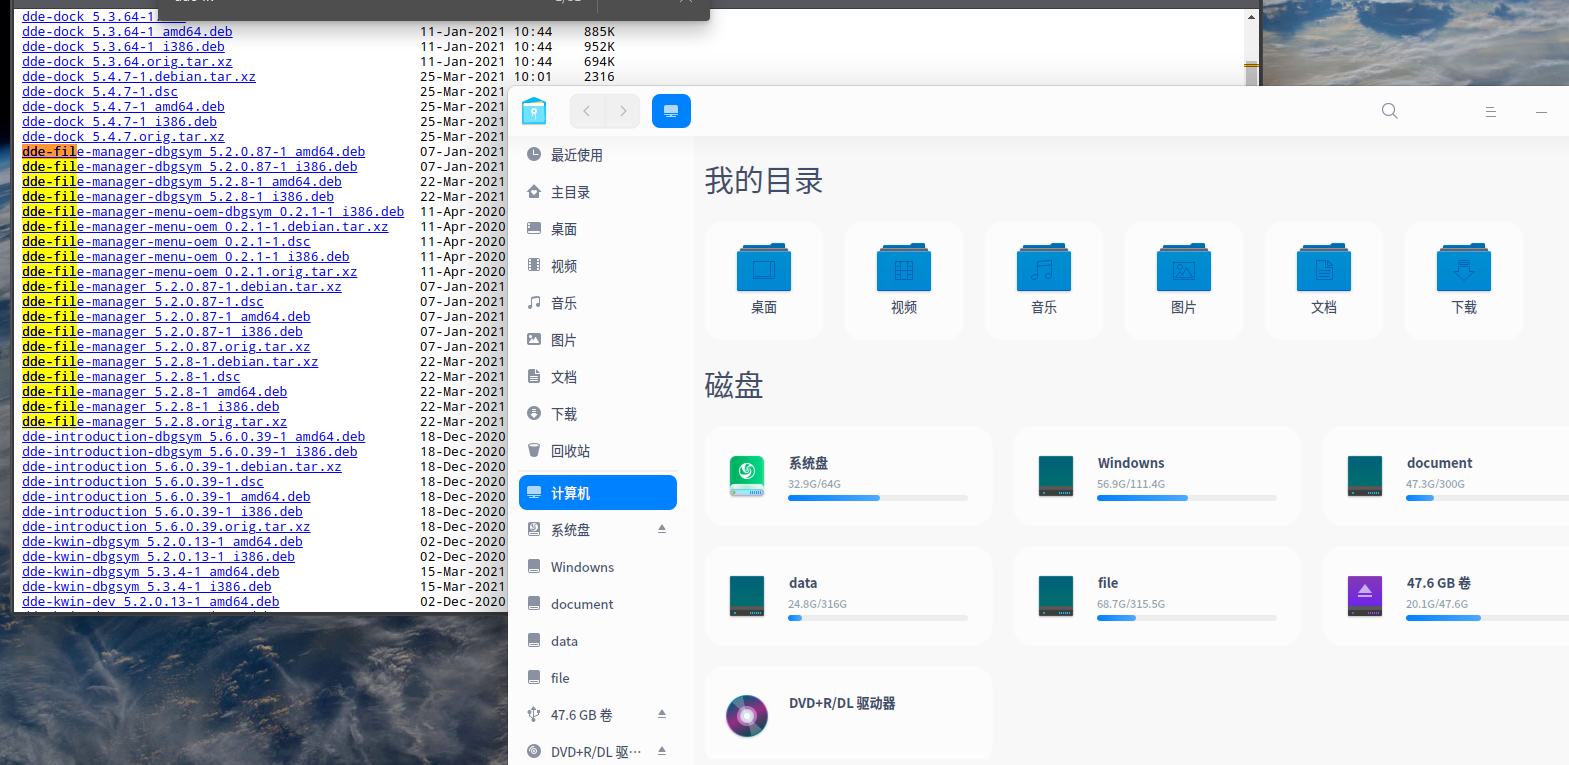
Task: Click the trash icon beside 回收站
Action: point(534,451)
